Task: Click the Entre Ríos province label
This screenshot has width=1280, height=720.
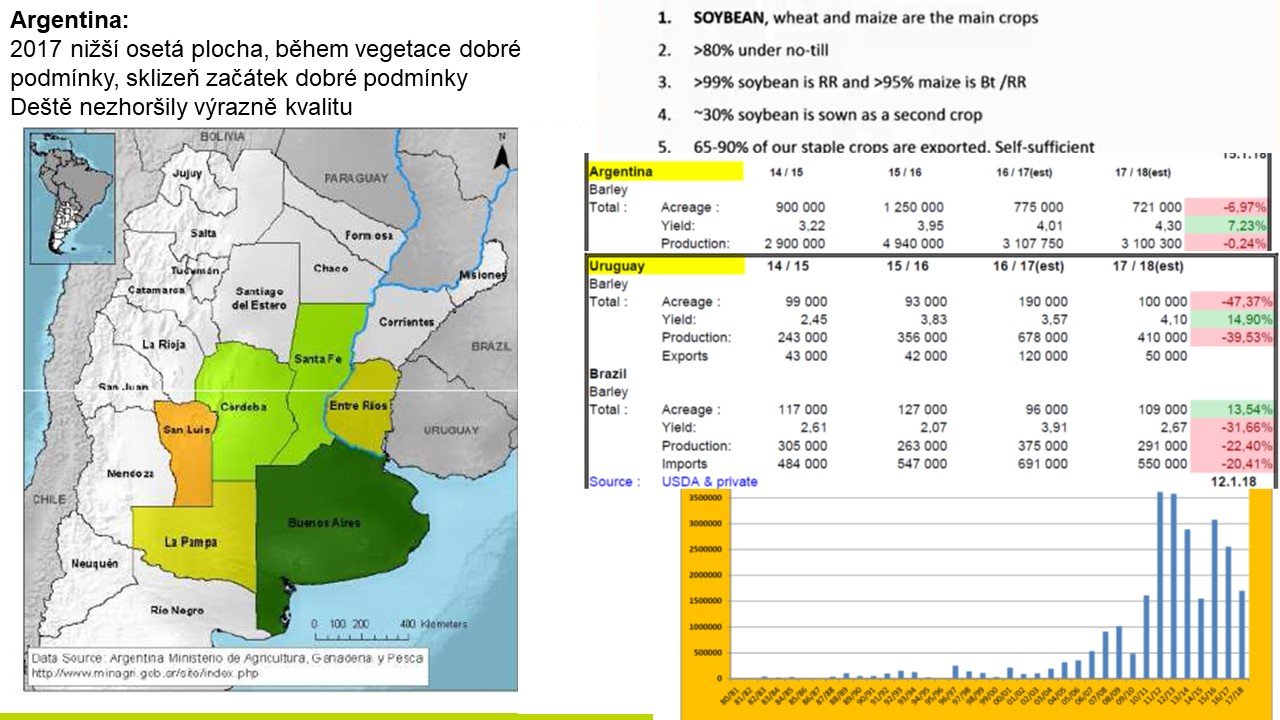Action: pos(358,405)
